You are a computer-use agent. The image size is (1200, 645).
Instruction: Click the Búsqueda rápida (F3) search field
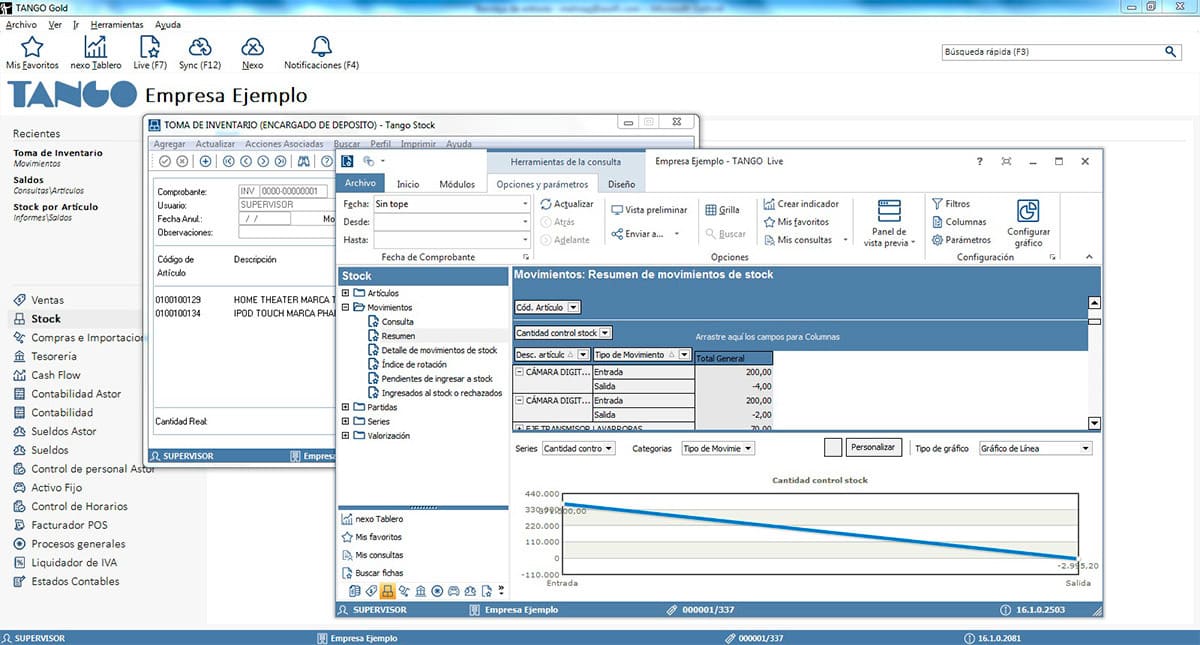coord(1052,51)
